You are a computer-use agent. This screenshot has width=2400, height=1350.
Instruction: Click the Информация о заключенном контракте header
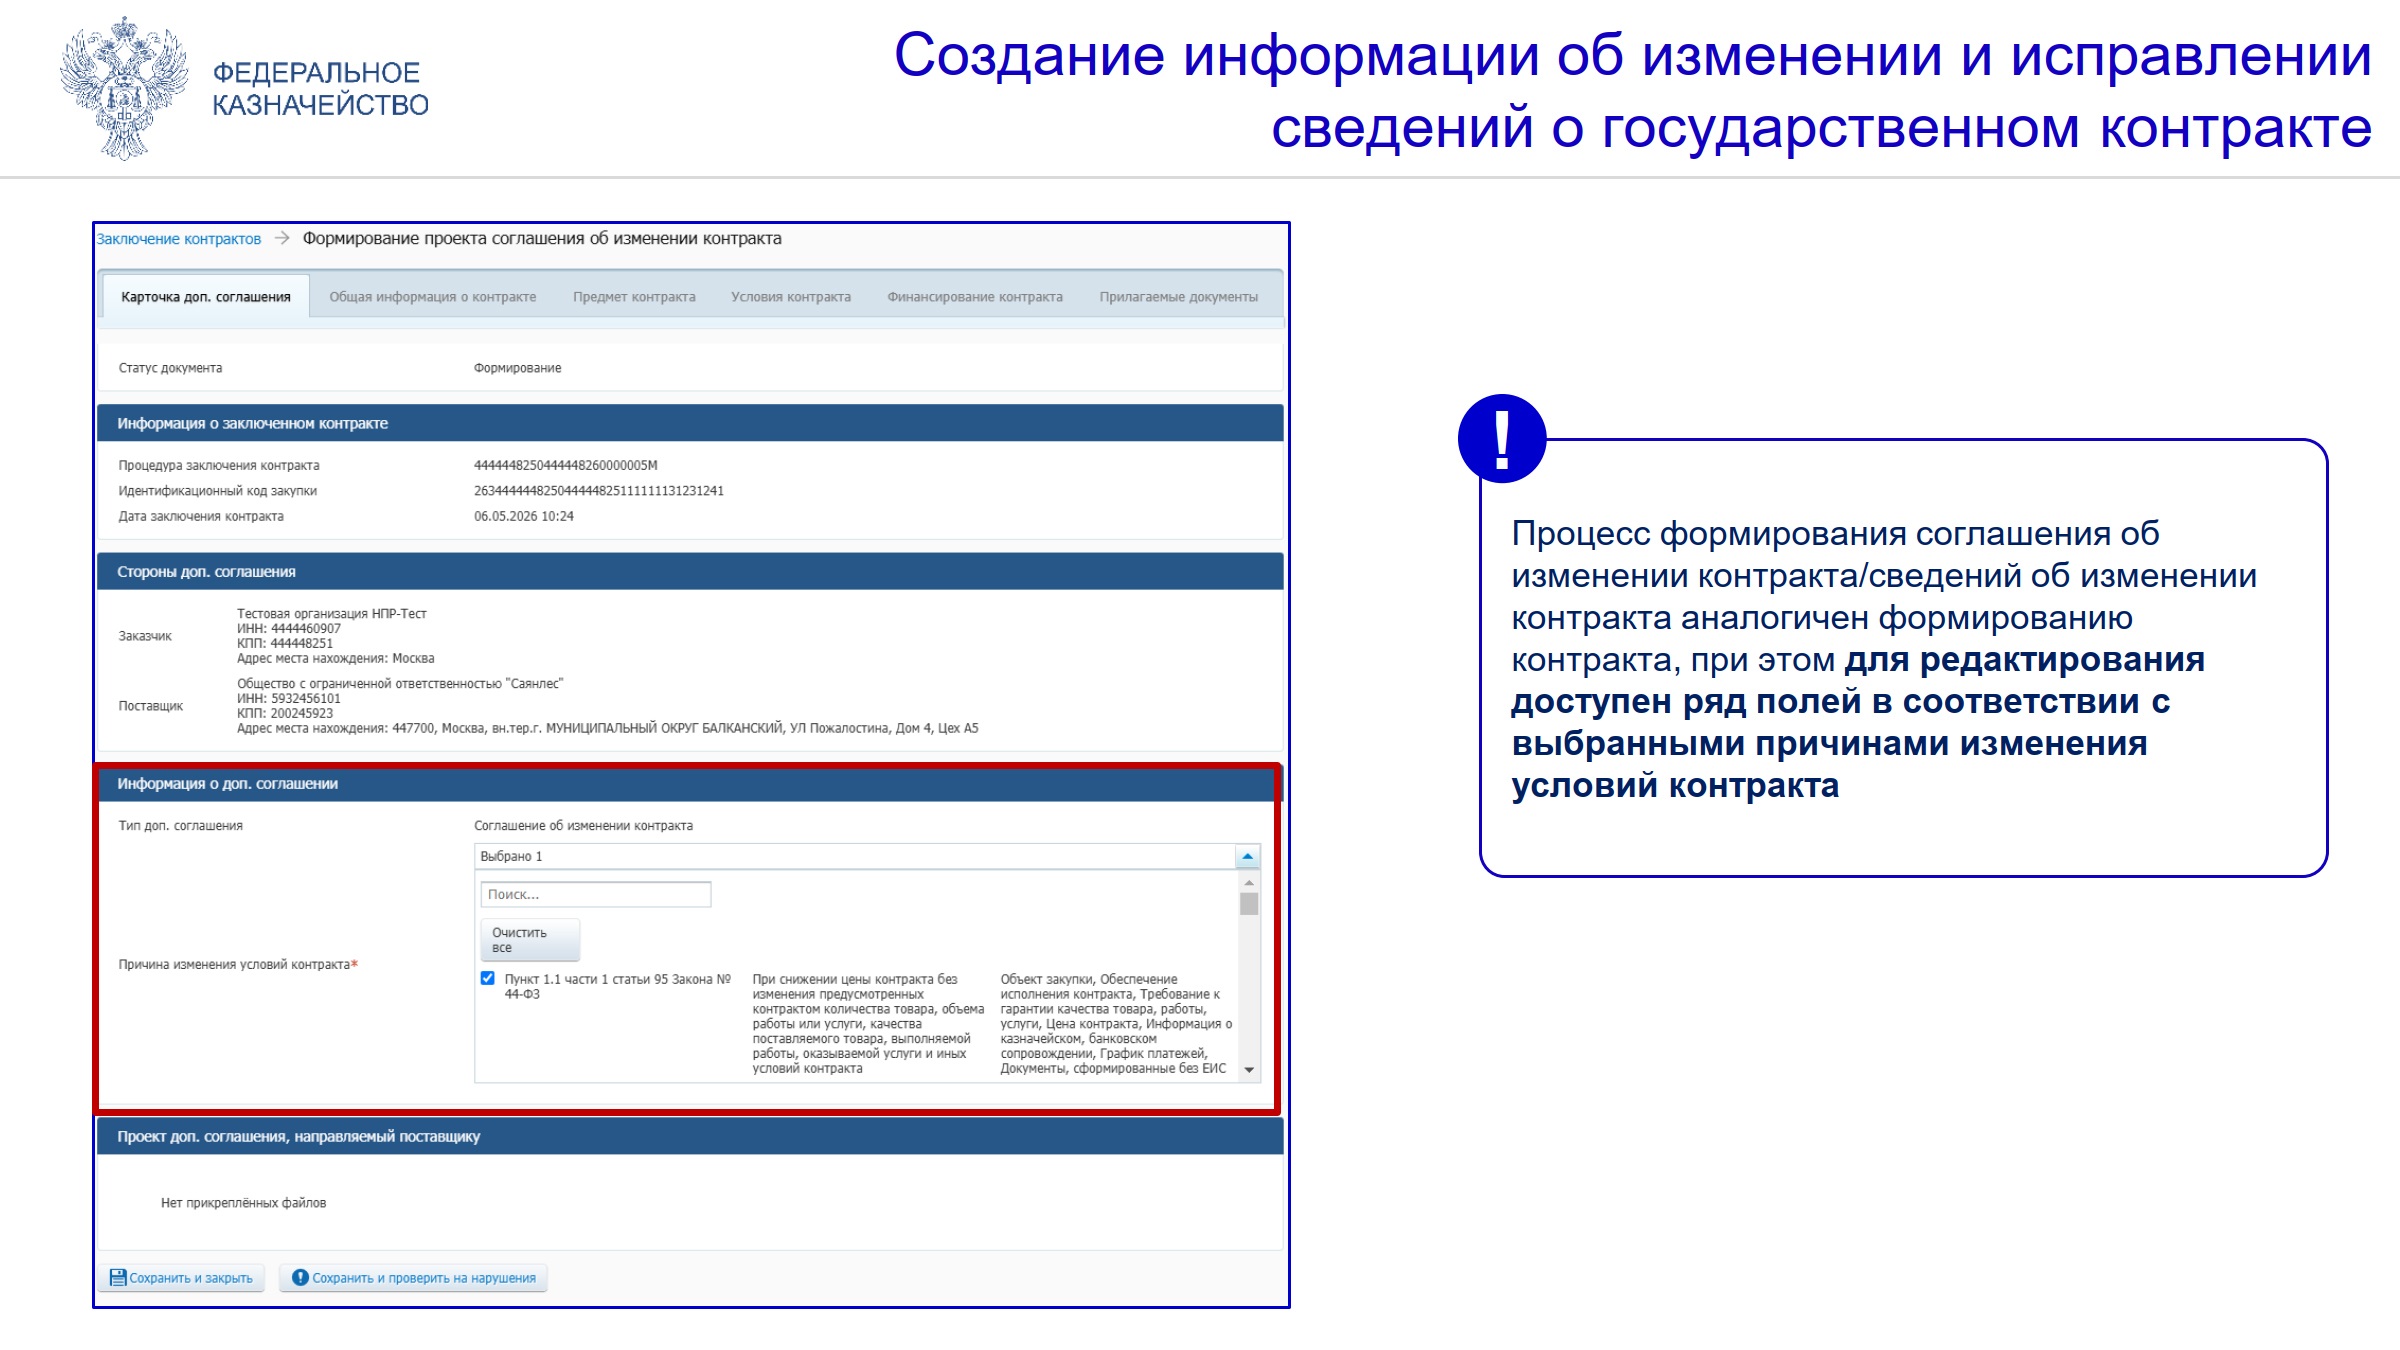pyautogui.click(x=690, y=423)
